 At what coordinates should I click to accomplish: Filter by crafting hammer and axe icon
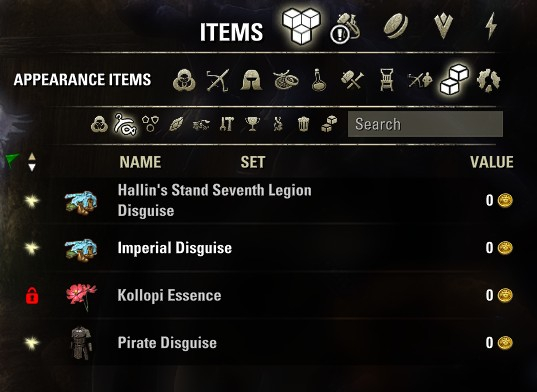click(x=352, y=79)
